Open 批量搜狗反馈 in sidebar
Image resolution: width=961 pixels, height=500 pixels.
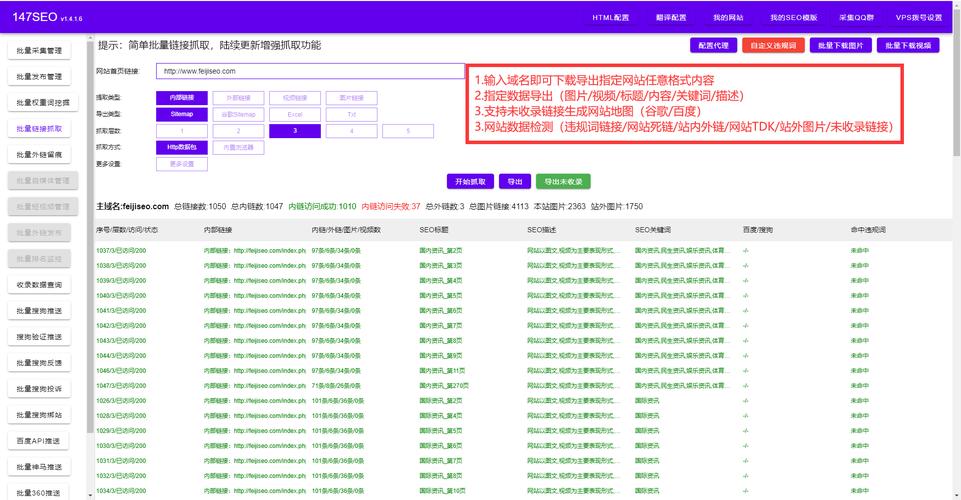point(39,363)
